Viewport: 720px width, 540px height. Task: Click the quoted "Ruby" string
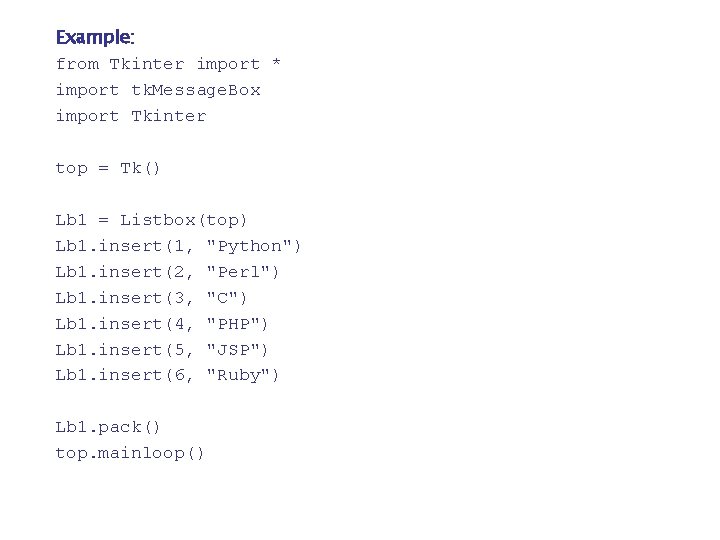pos(242,376)
